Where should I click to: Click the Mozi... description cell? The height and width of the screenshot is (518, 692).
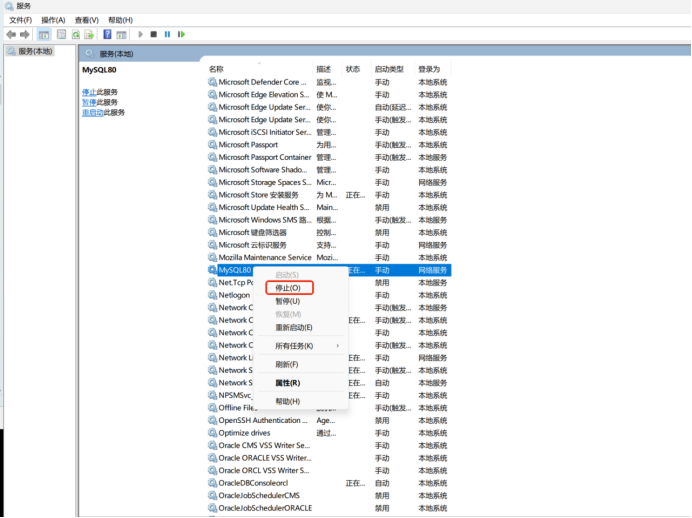[x=327, y=257]
